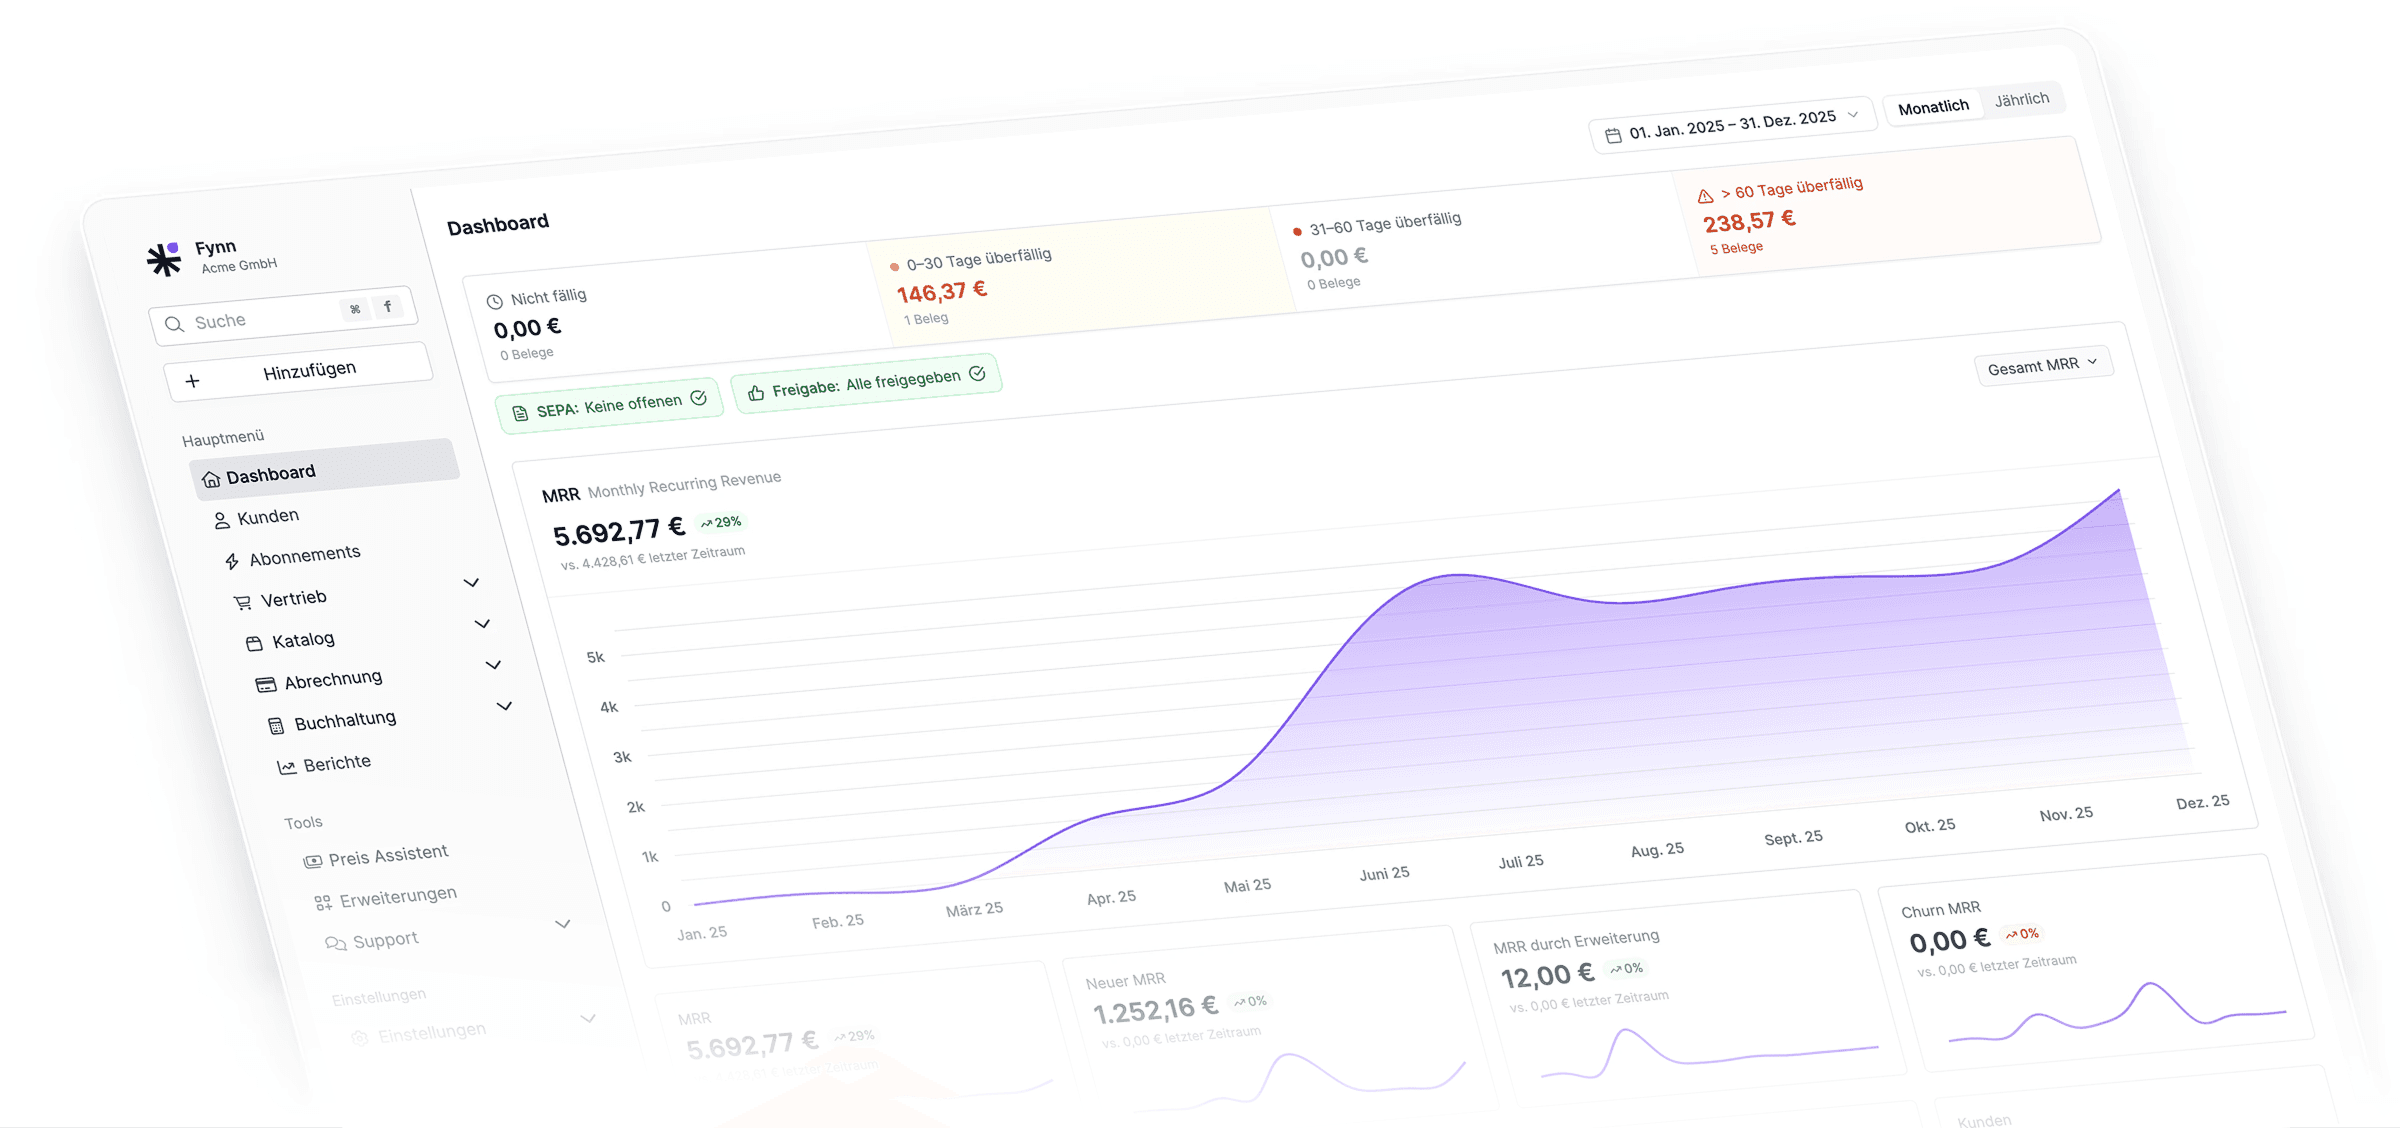Click the calculator icon beside Buchhaltung
Screen dimensions: 2400x1128
(x=276, y=726)
